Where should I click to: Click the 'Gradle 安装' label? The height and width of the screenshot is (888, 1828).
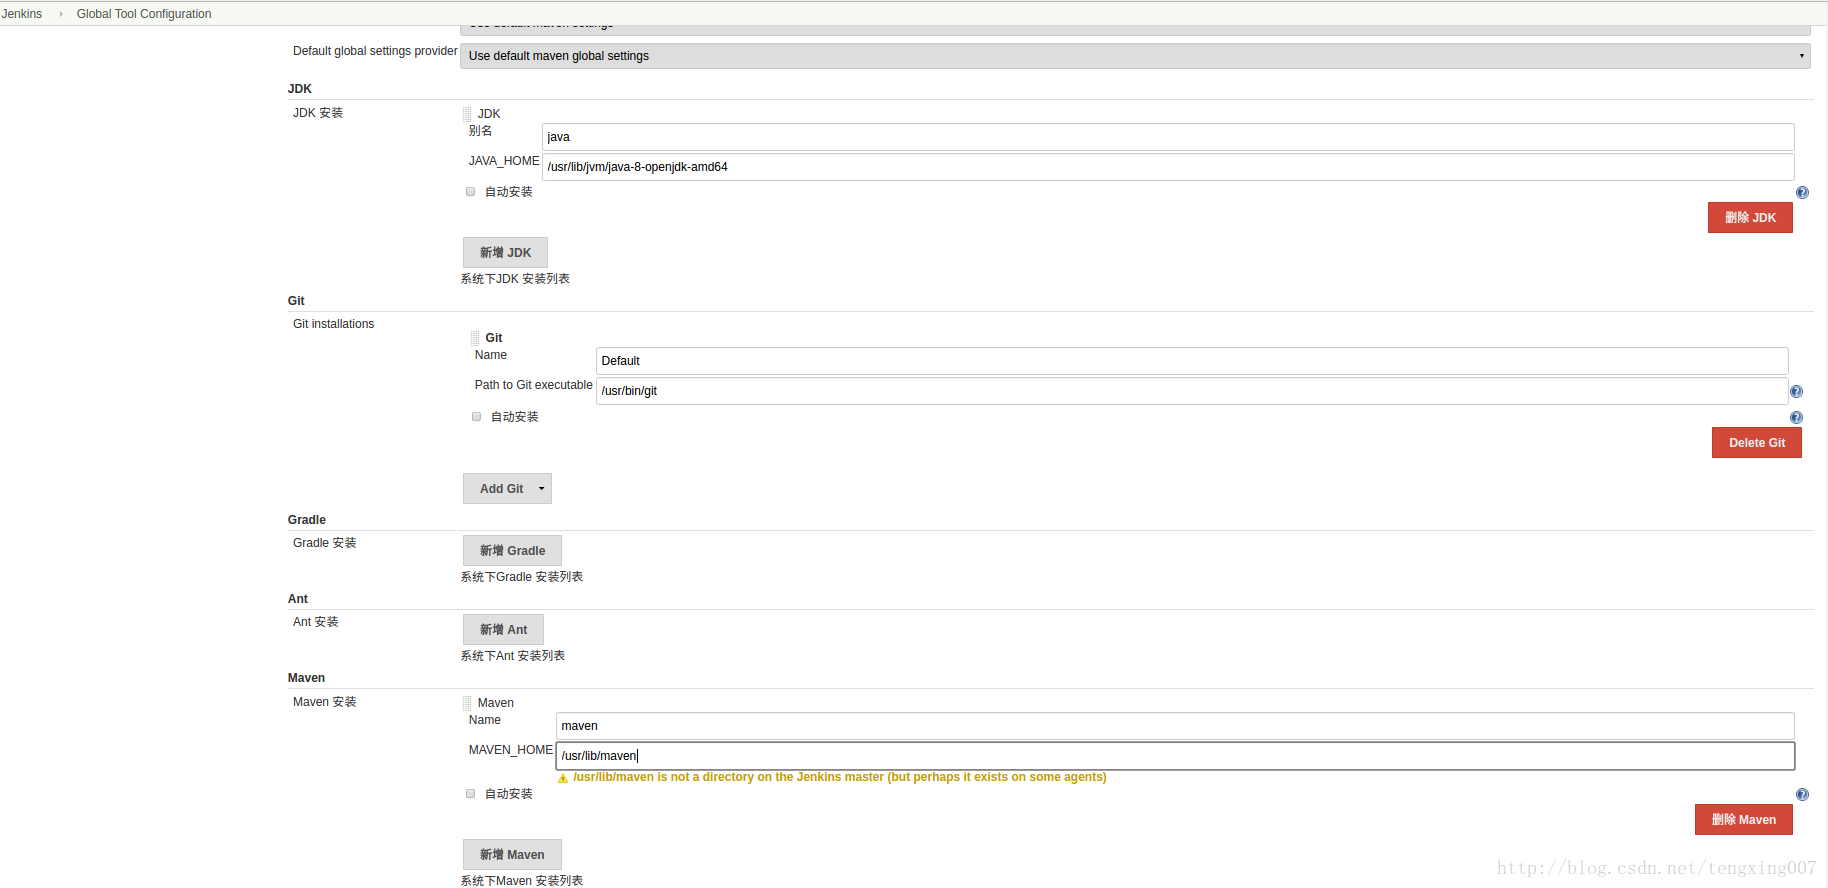[x=325, y=543]
